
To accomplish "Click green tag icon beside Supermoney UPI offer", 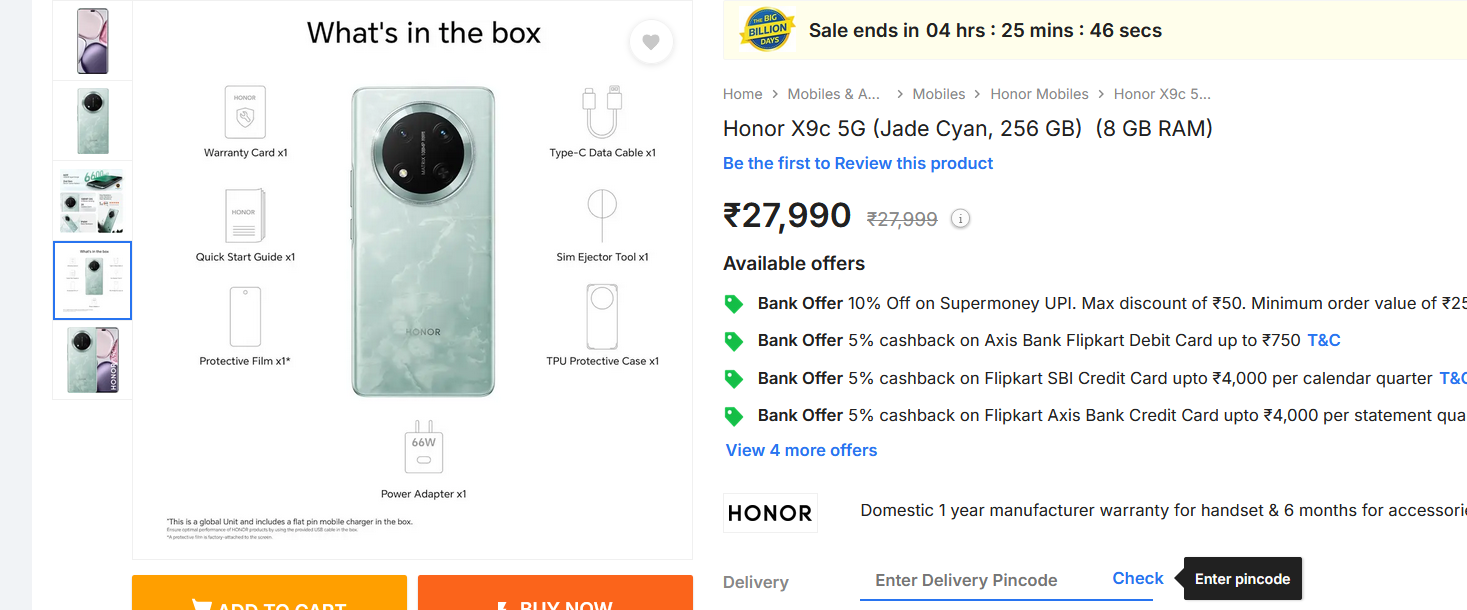I will point(734,303).
